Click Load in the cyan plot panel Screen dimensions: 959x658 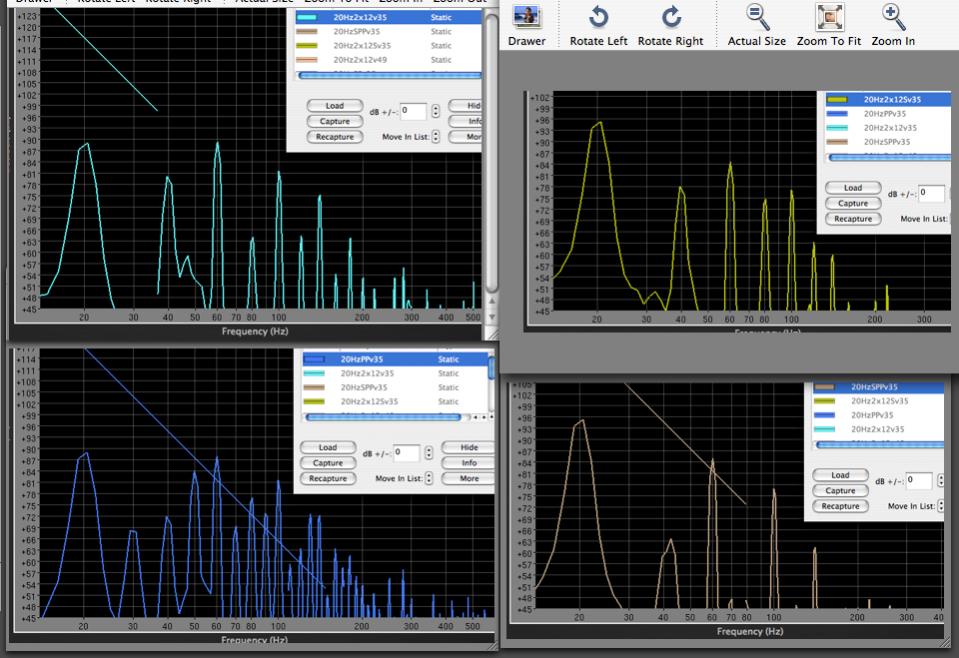click(335, 106)
